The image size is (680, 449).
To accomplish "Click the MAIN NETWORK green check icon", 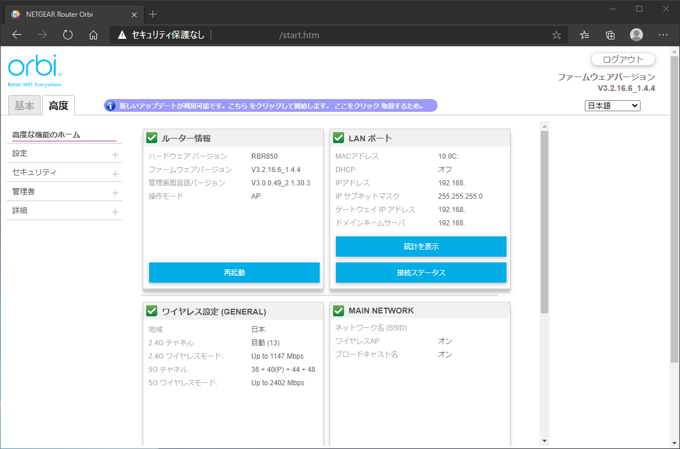I will 338,311.
